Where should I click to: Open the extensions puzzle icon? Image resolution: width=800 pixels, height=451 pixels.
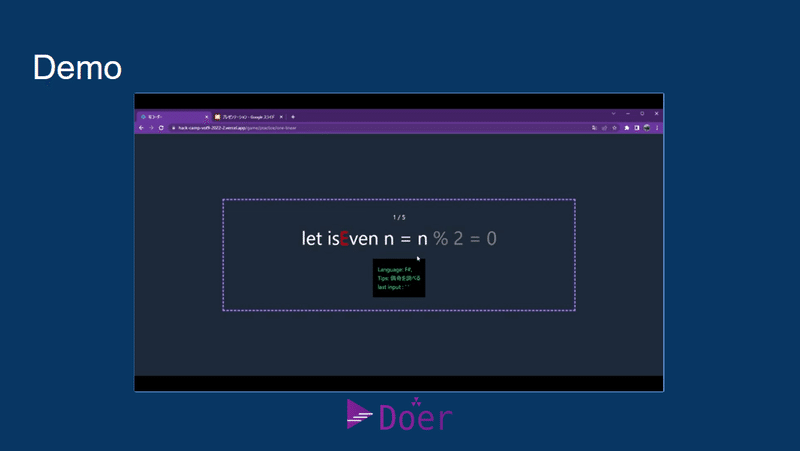point(627,128)
